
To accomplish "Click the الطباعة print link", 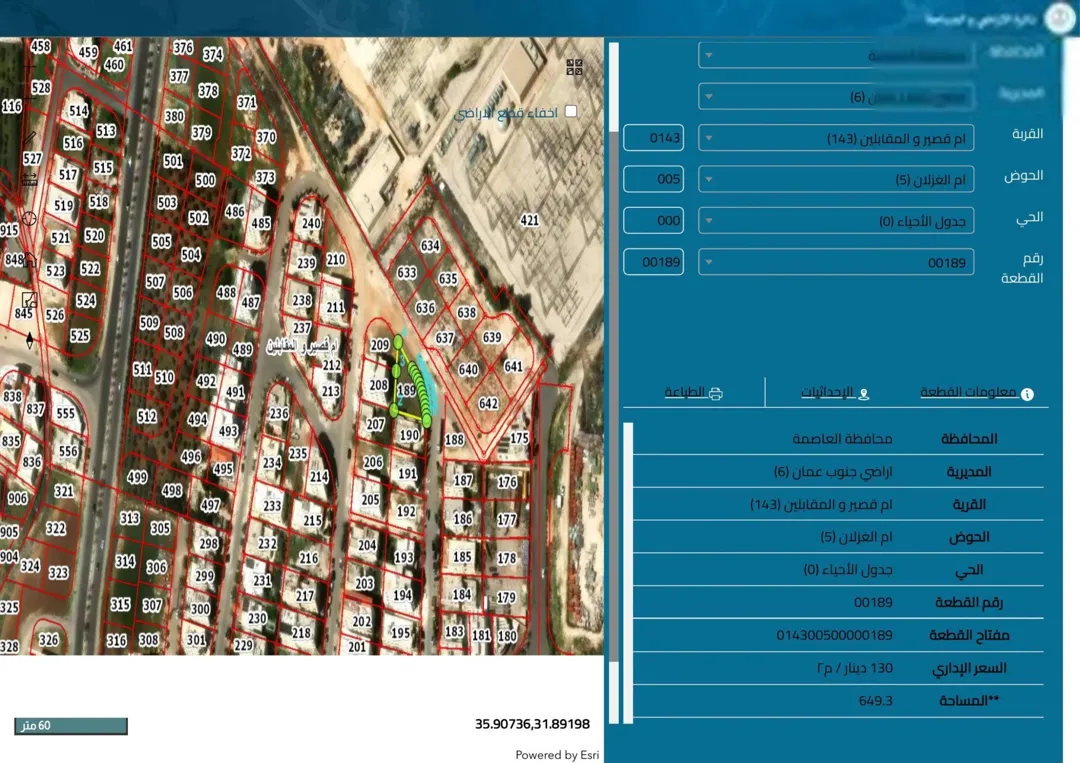I will 693,393.
